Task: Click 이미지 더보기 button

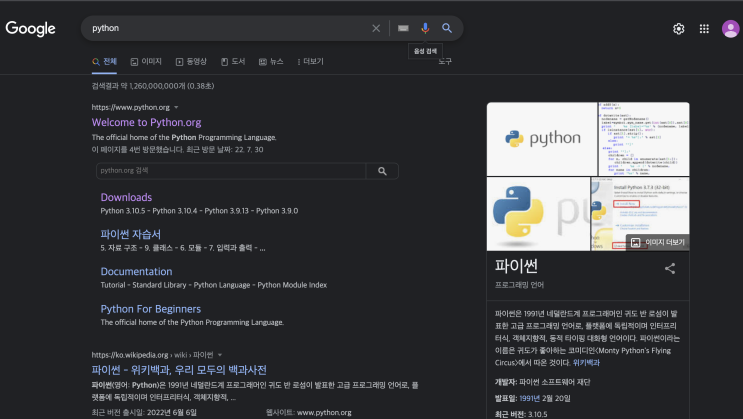Action: [658, 242]
